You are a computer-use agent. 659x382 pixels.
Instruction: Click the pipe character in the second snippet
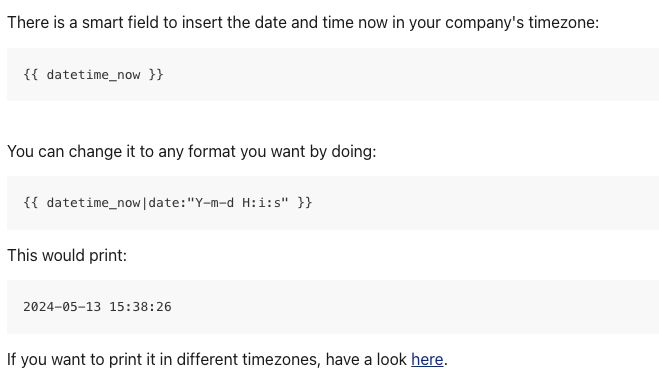tap(145, 203)
